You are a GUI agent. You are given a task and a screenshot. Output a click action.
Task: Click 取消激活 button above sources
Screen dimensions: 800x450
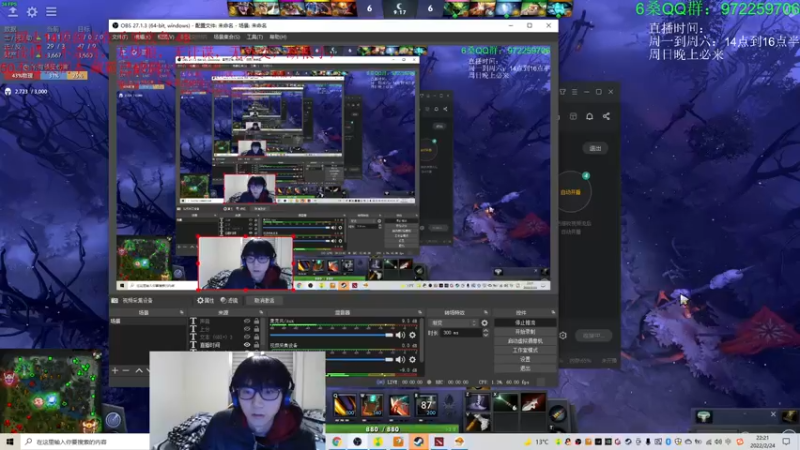pyautogui.click(x=264, y=301)
